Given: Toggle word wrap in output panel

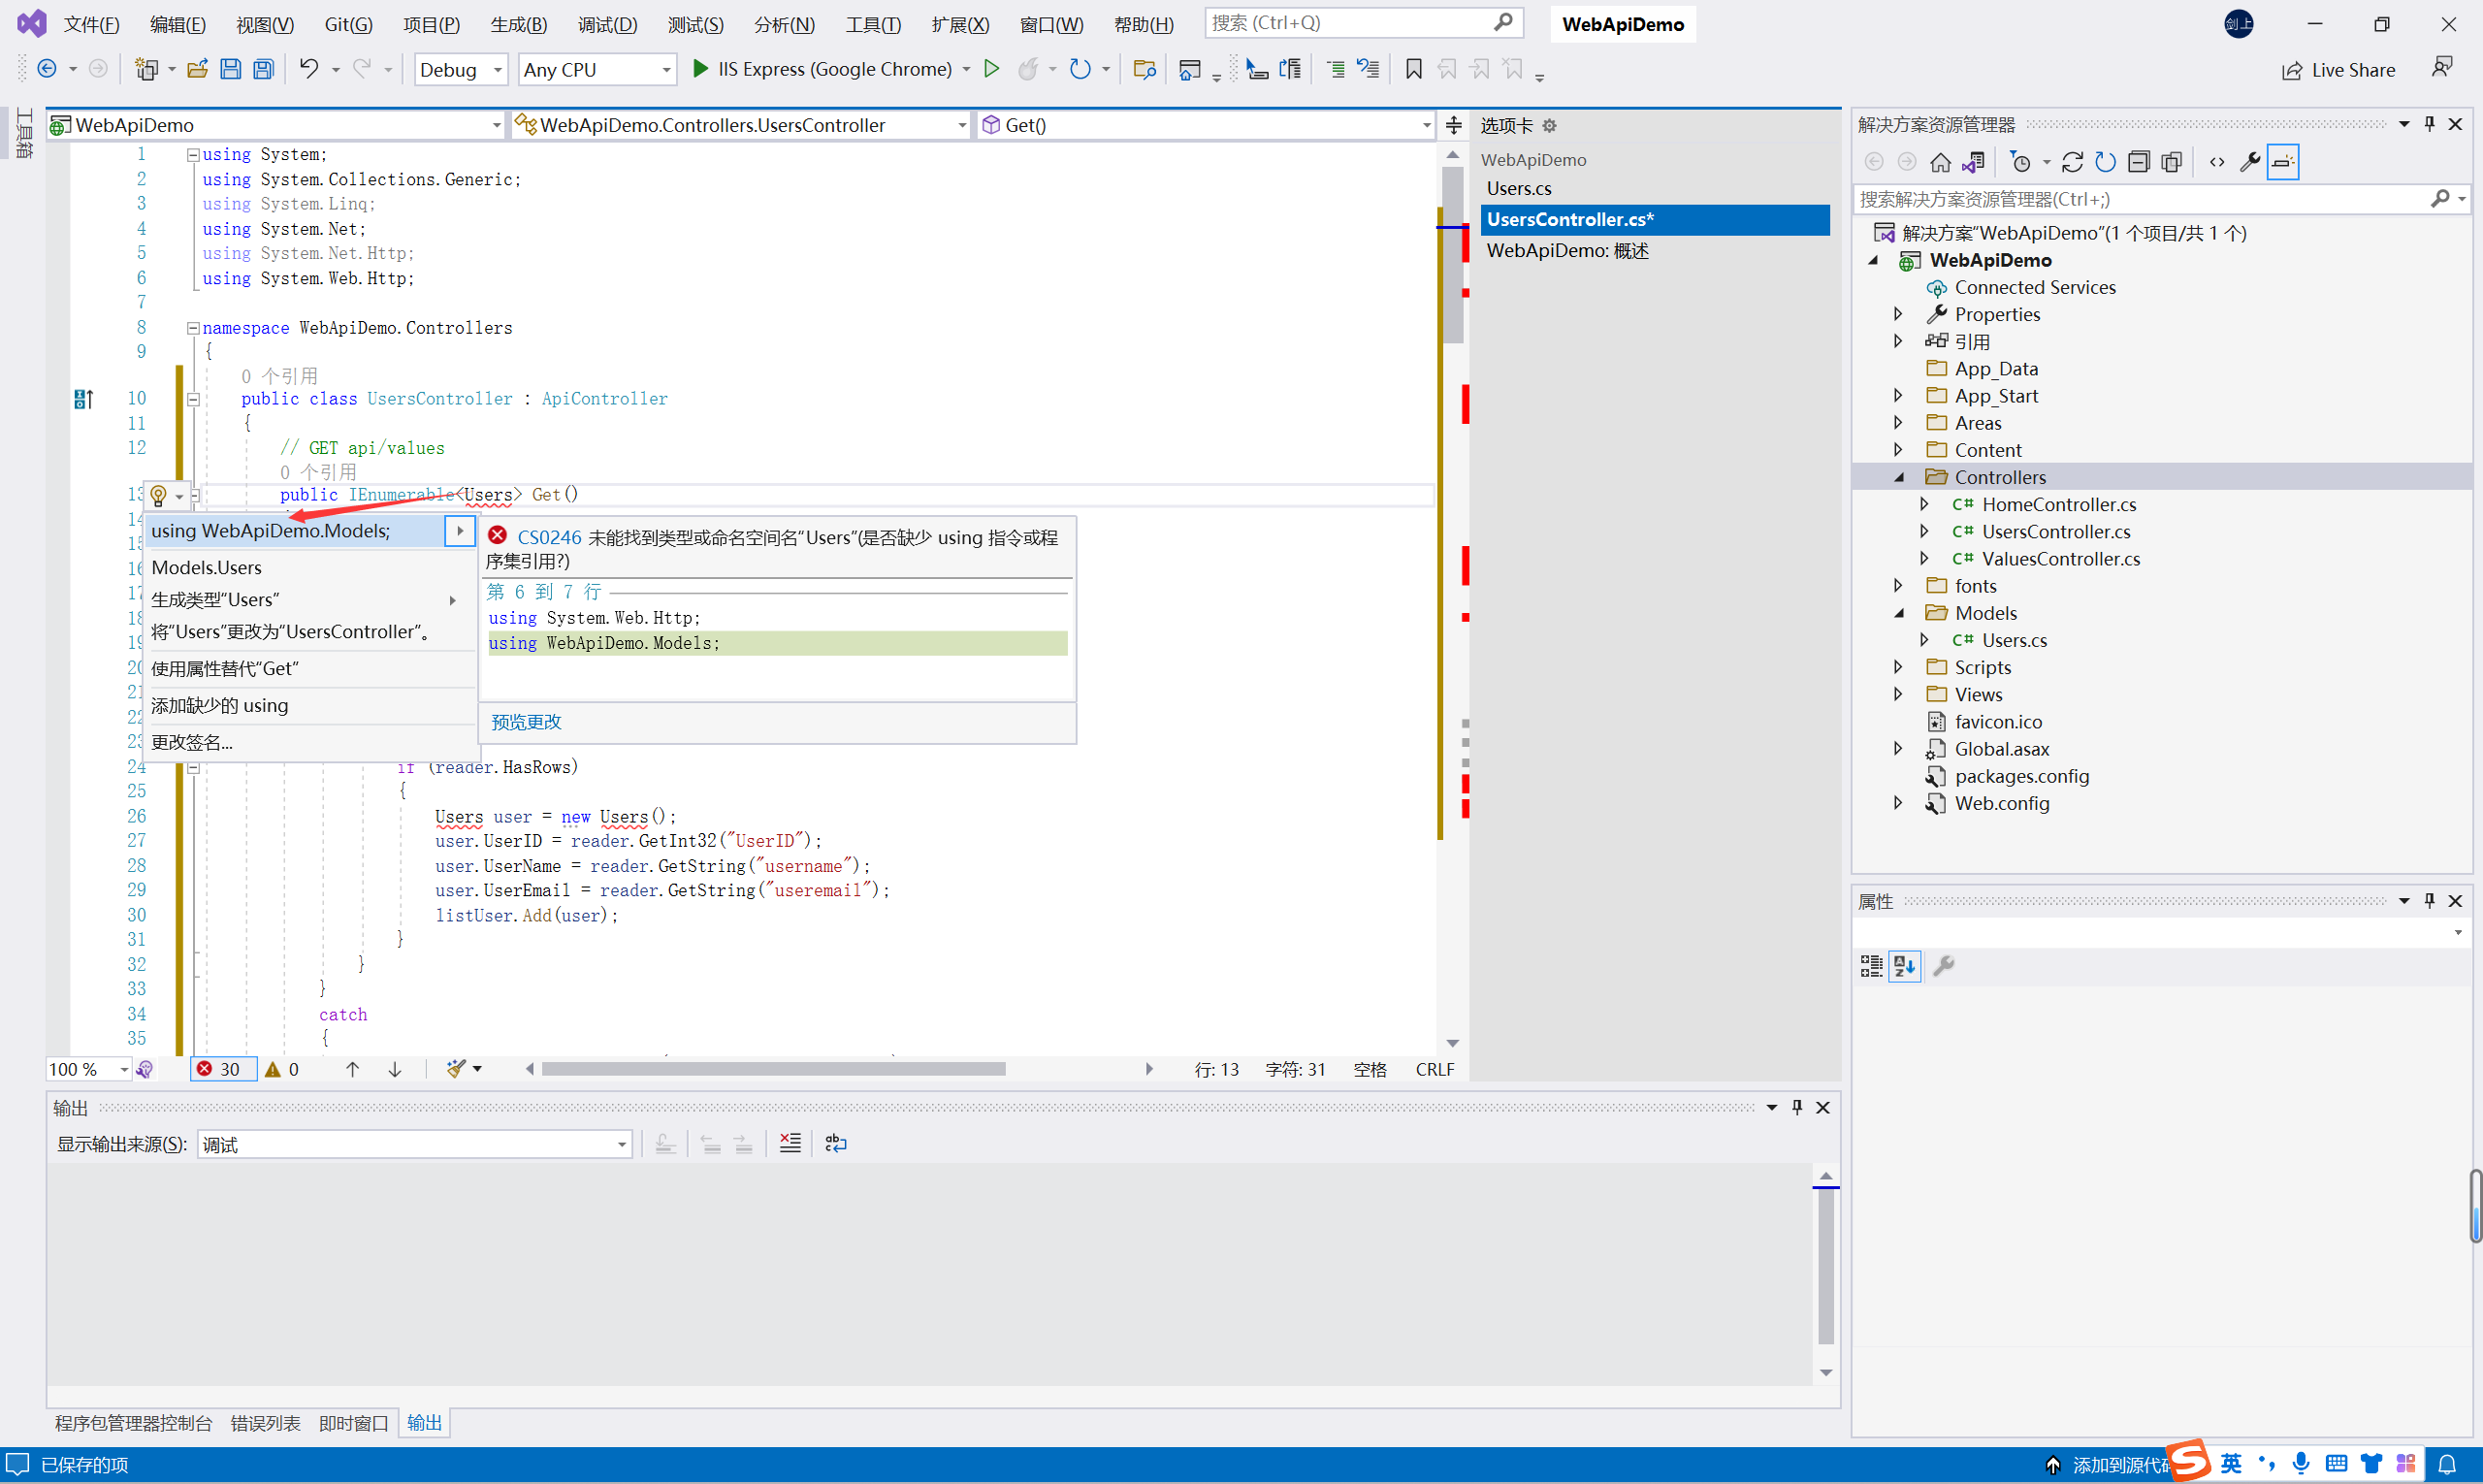Looking at the screenshot, I should pos(836,1143).
